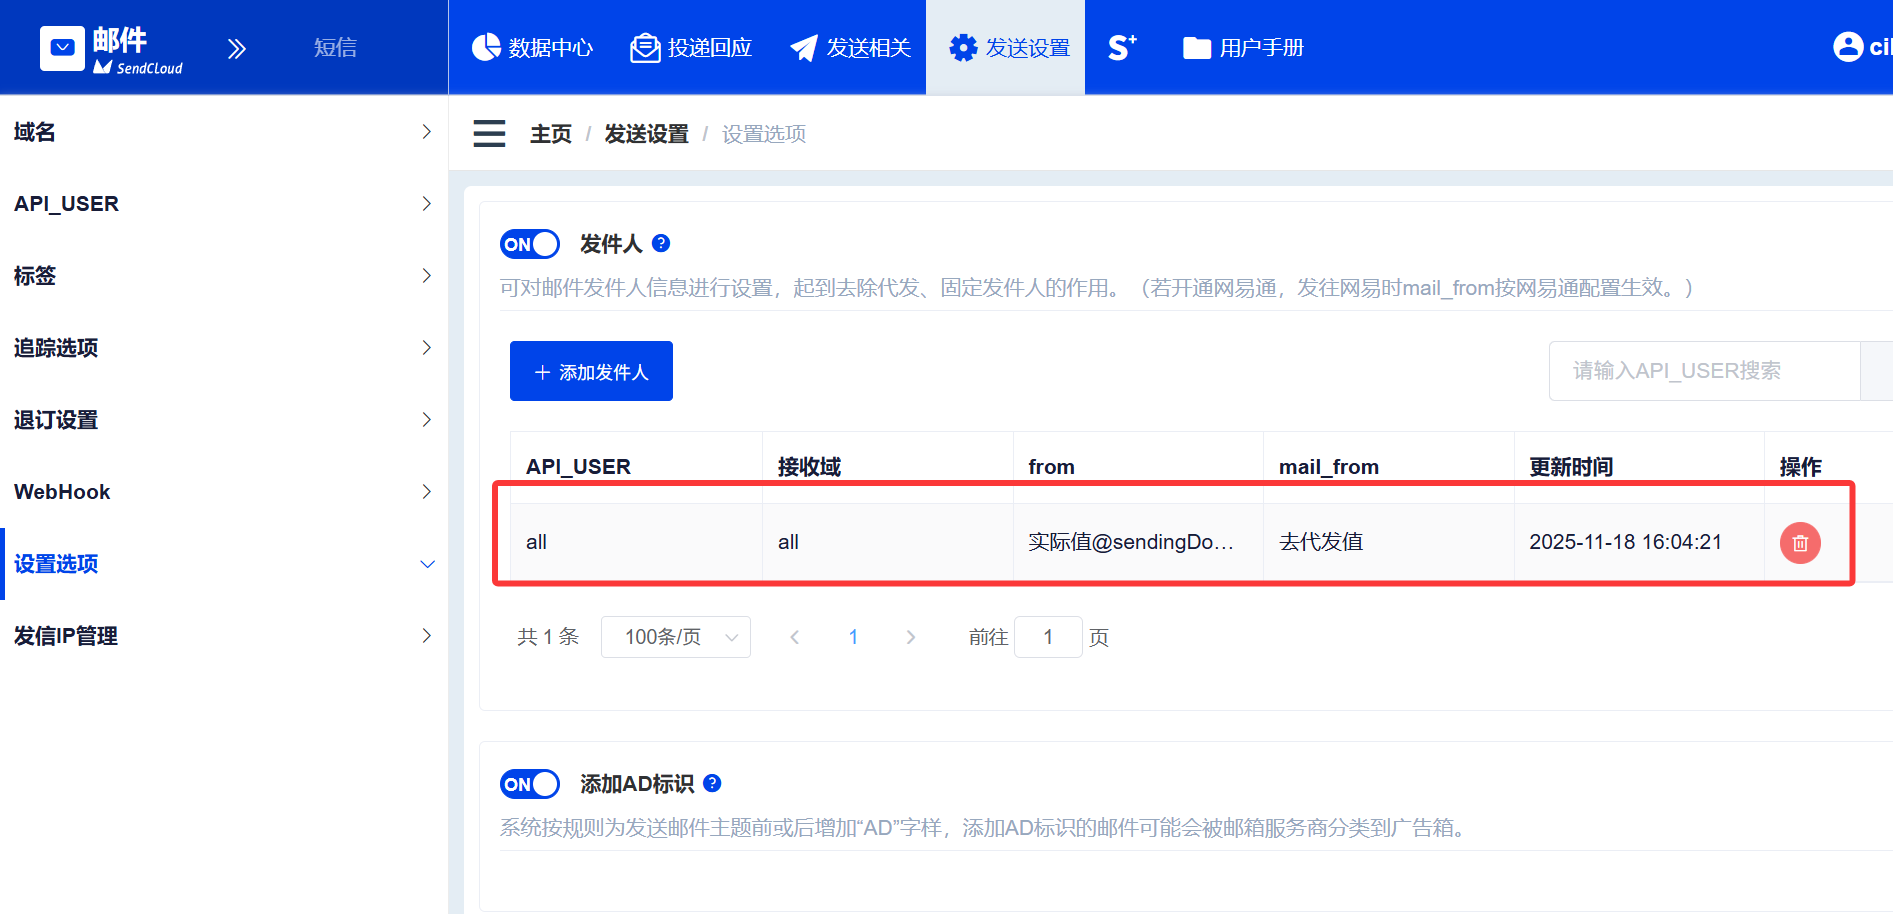The width and height of the screenshot is (1893, 914).
Task: Click the hamburger menu icon
Action: tap(489, 133)
